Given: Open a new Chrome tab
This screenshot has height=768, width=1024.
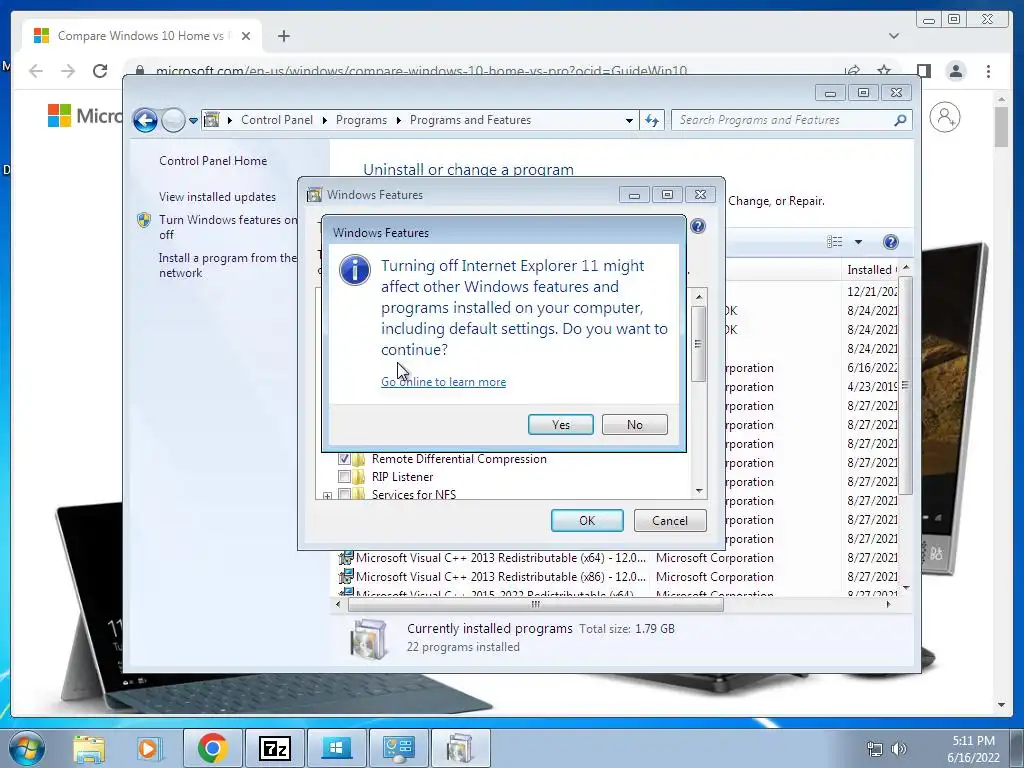Looking at the screenshot, I should point(283,36).
